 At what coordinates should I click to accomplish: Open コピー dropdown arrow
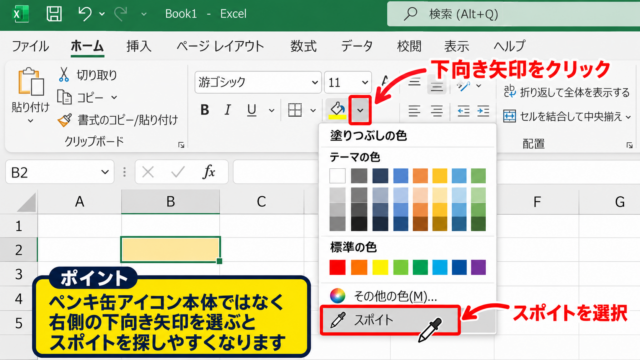(114, 97)
